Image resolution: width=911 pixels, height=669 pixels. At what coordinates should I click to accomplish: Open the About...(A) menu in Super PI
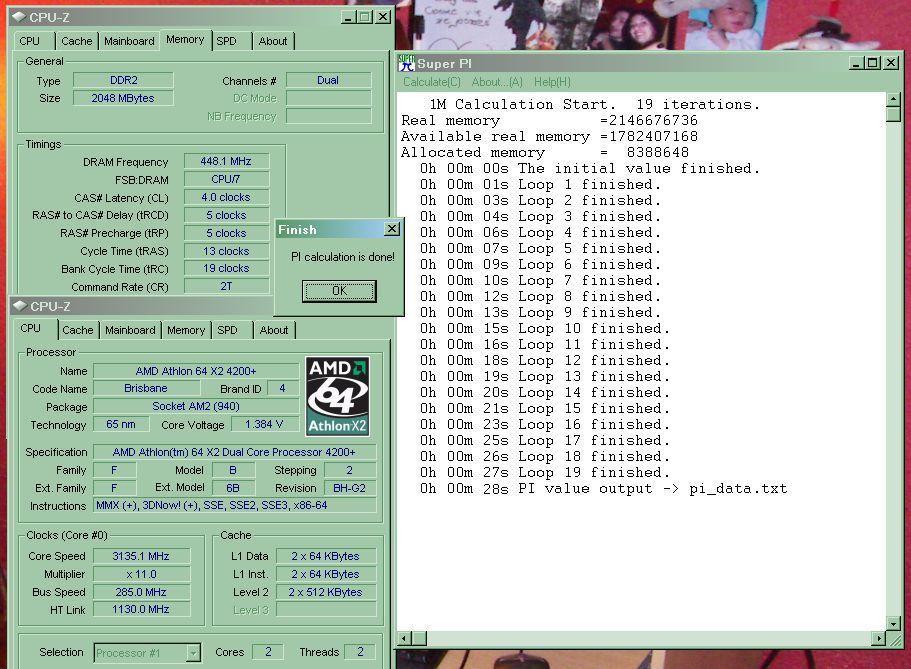497,82
